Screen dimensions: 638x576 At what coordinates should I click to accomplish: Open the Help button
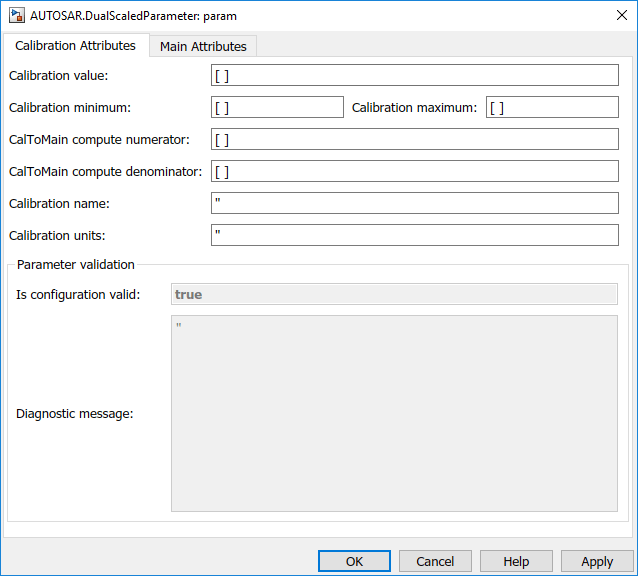click(x=516, y=561)
